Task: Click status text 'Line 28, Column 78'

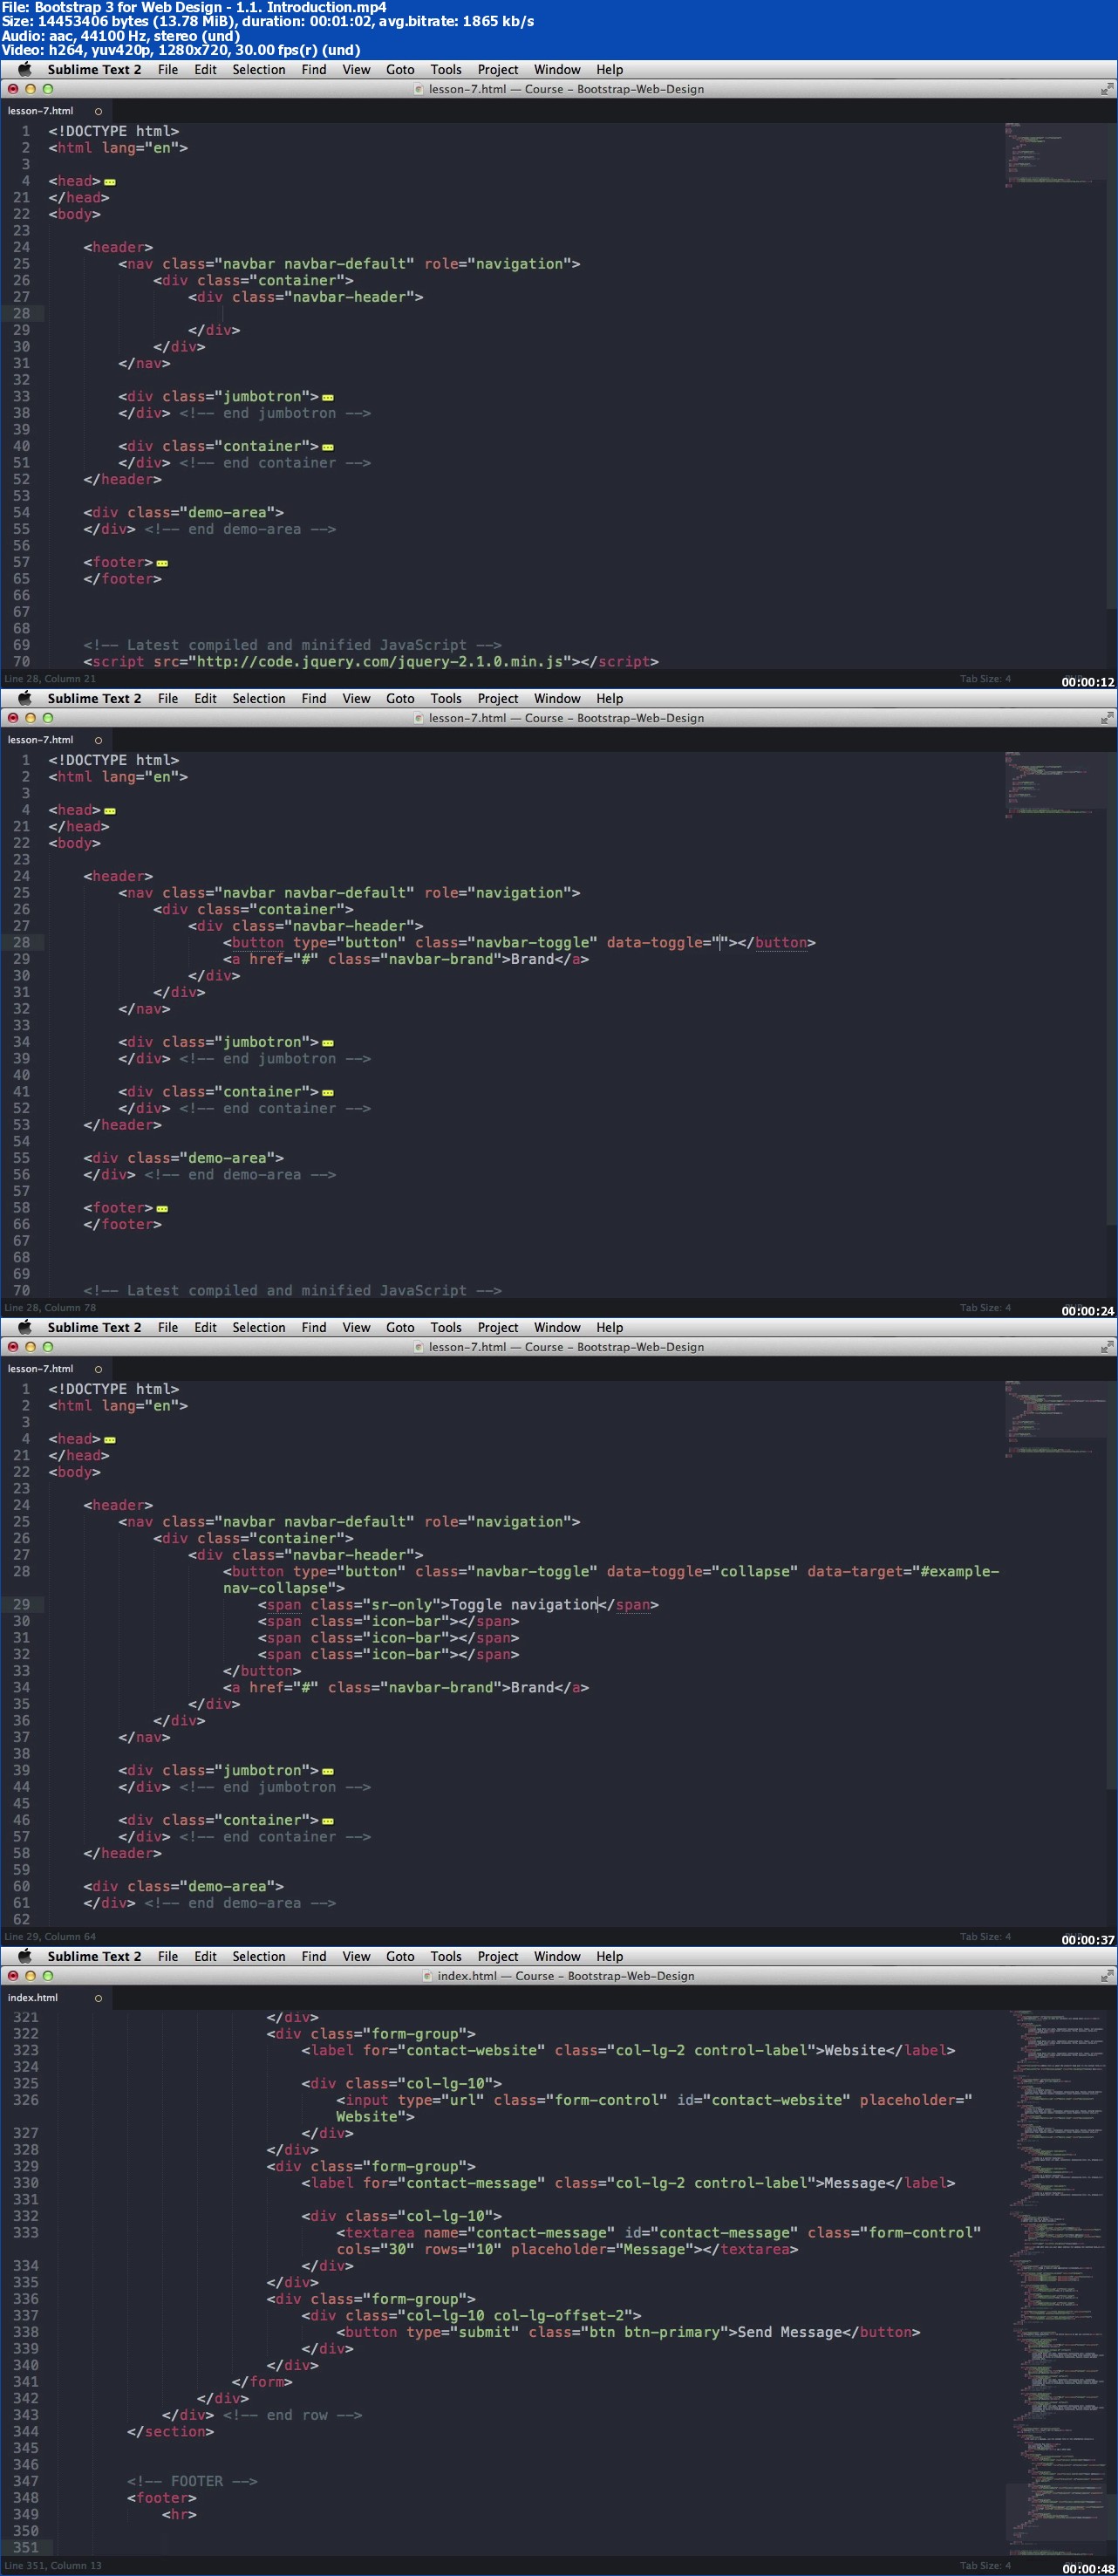Action: [50, 1307]
